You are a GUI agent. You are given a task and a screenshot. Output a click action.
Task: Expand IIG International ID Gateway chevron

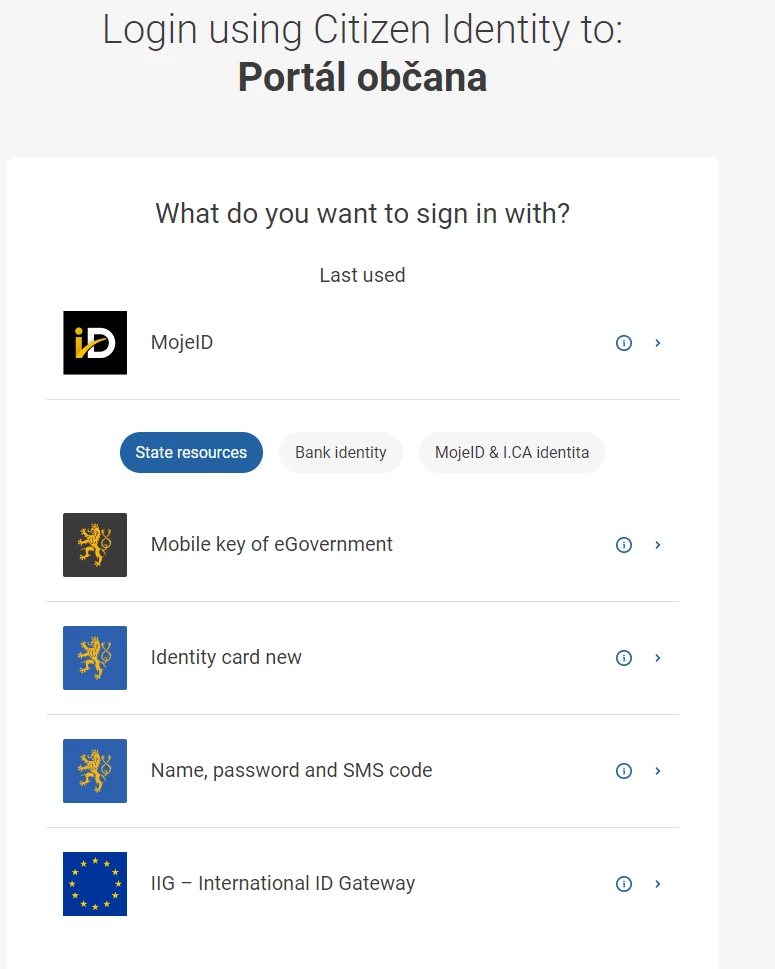click(x=658, y=884)
